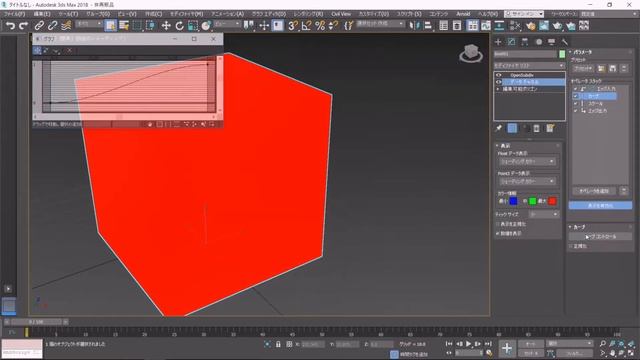Switch to the Create command panel tab

(x=498, y=42)
